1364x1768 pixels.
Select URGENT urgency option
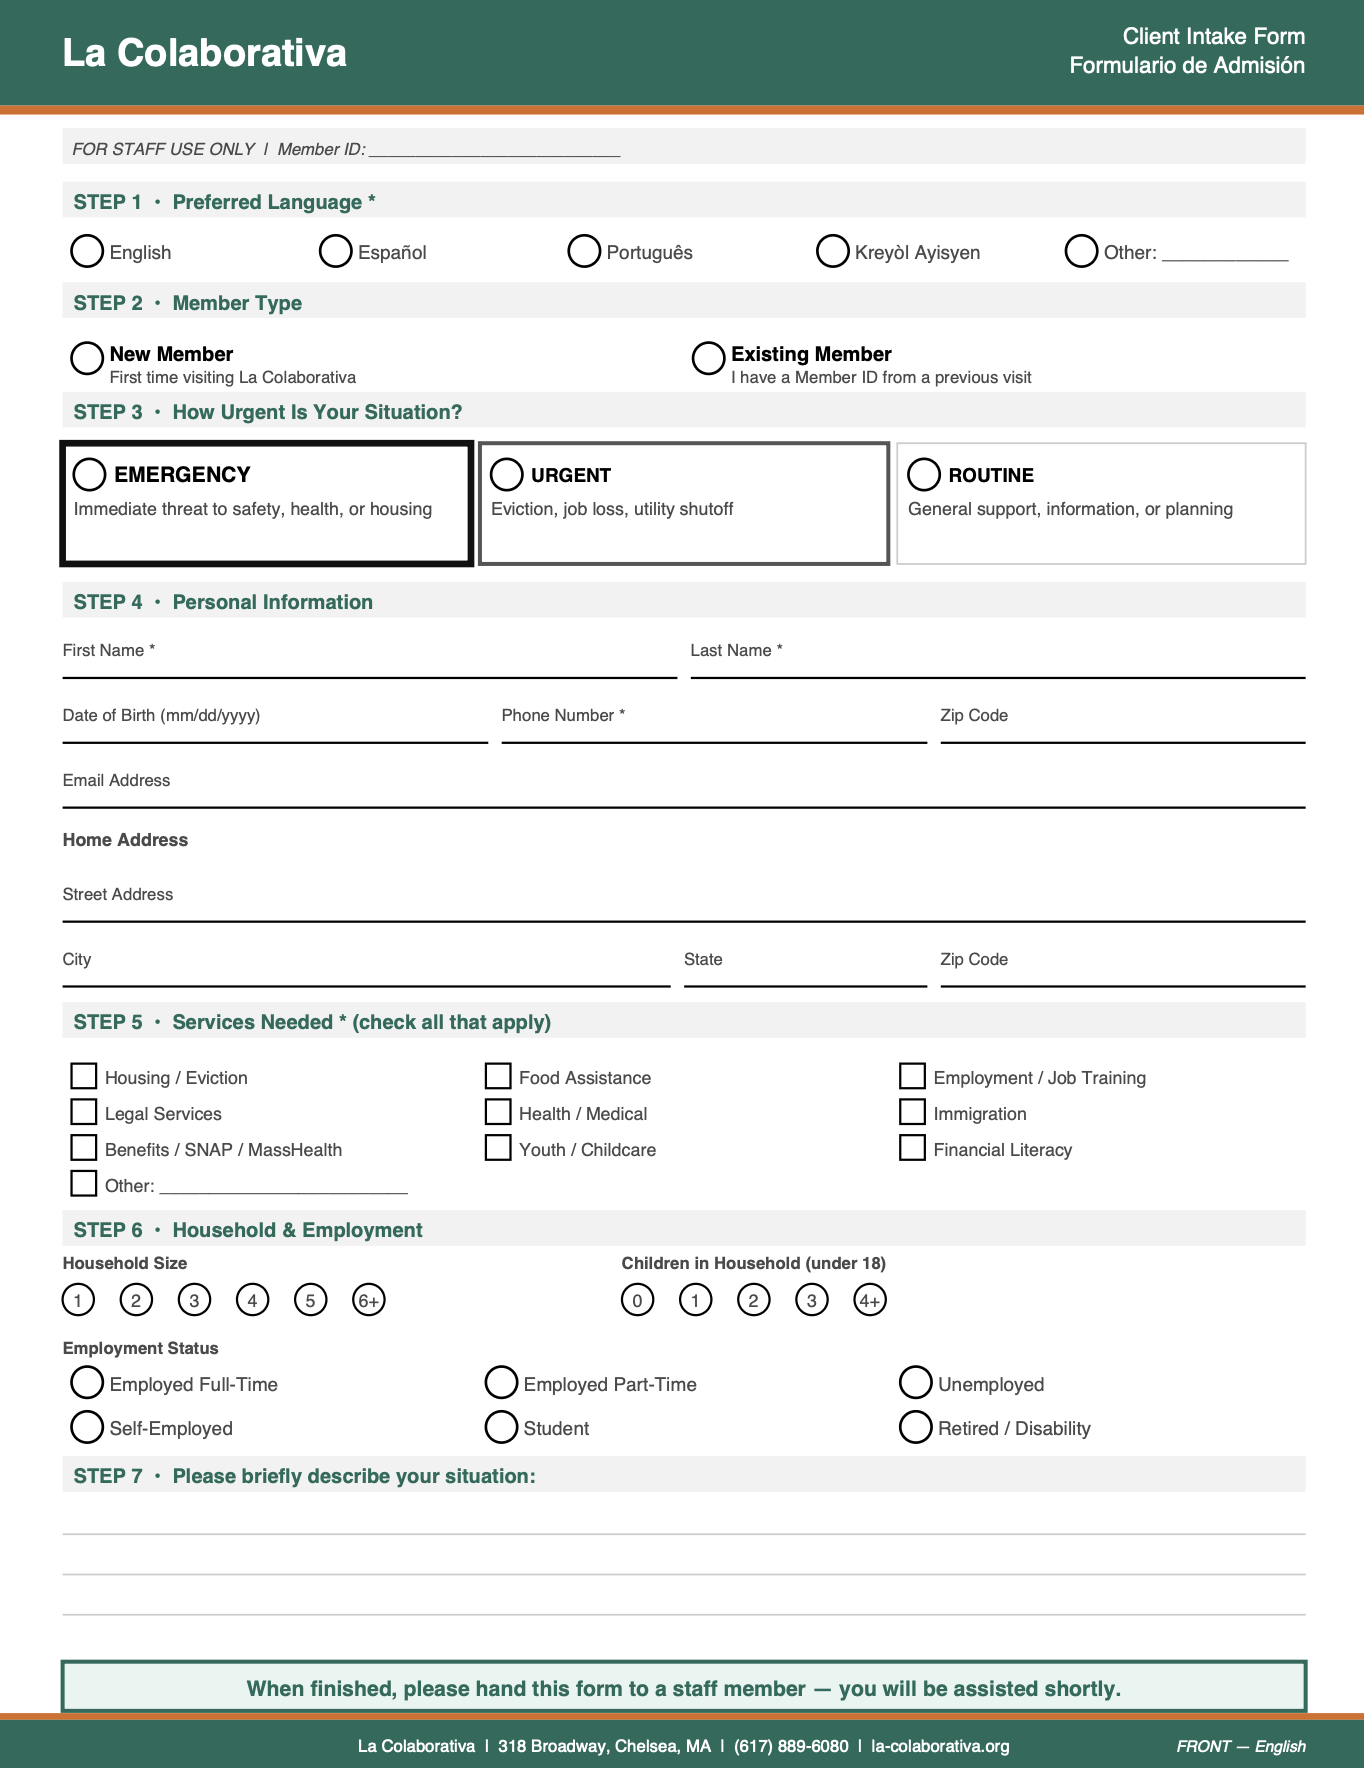tap(507, 474)
